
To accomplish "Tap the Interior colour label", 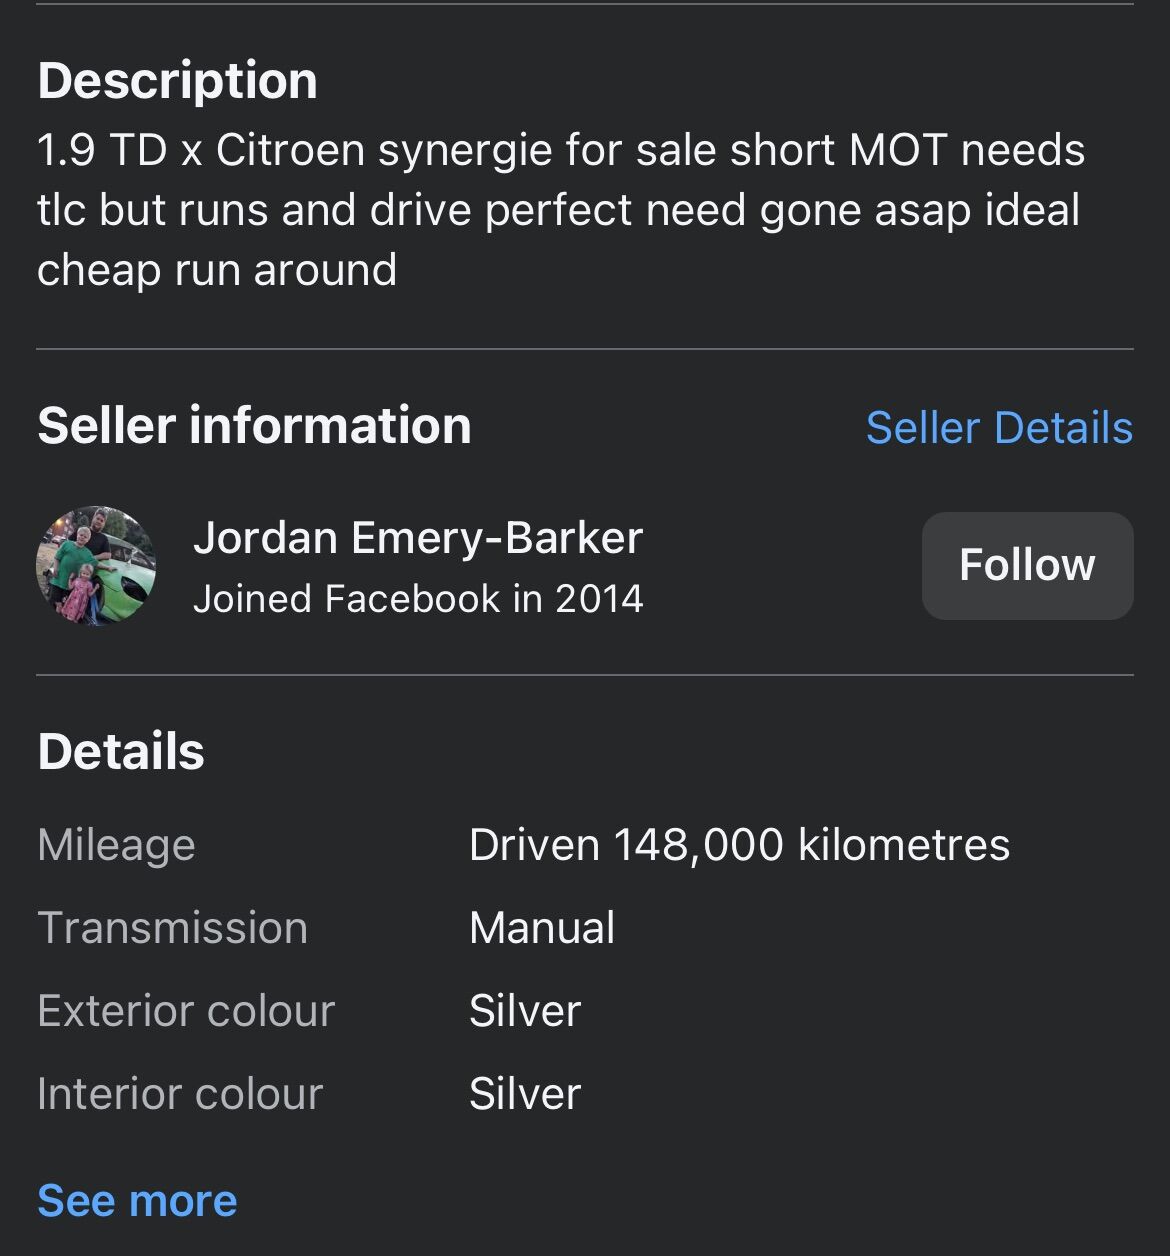I will tap(180, 1094).
